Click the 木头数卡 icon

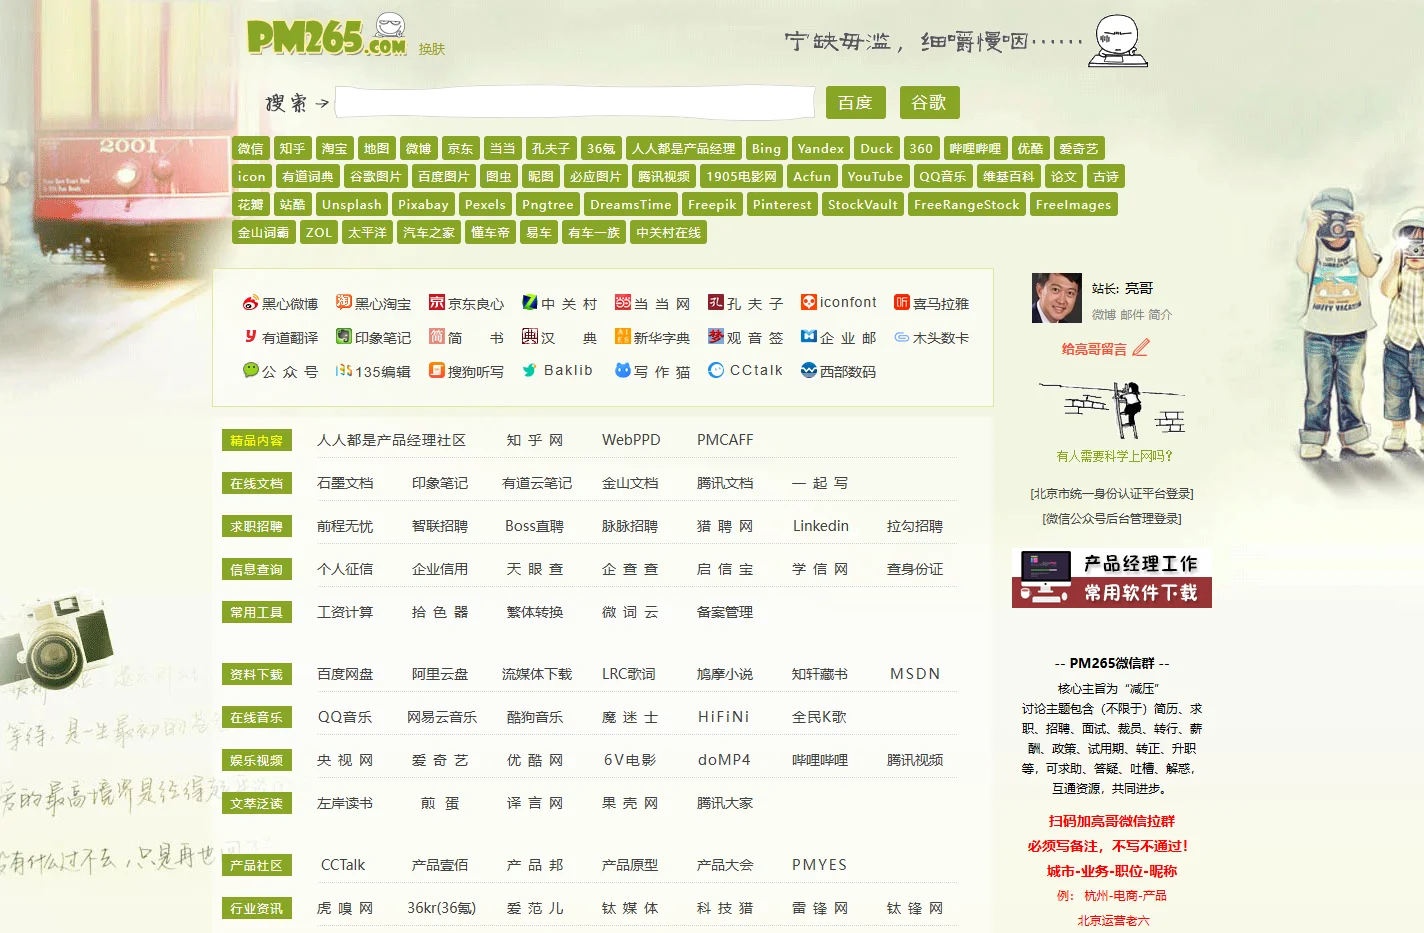pos(902,337)
